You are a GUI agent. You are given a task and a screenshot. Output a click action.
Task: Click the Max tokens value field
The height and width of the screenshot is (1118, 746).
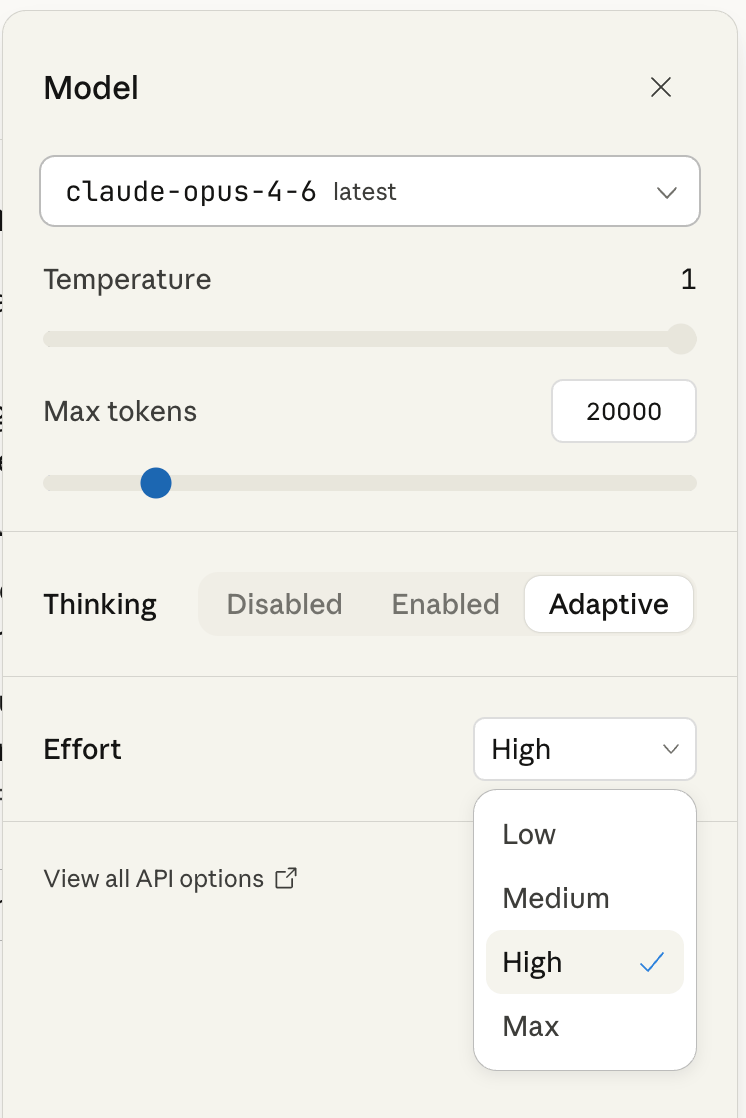(623, 411)
